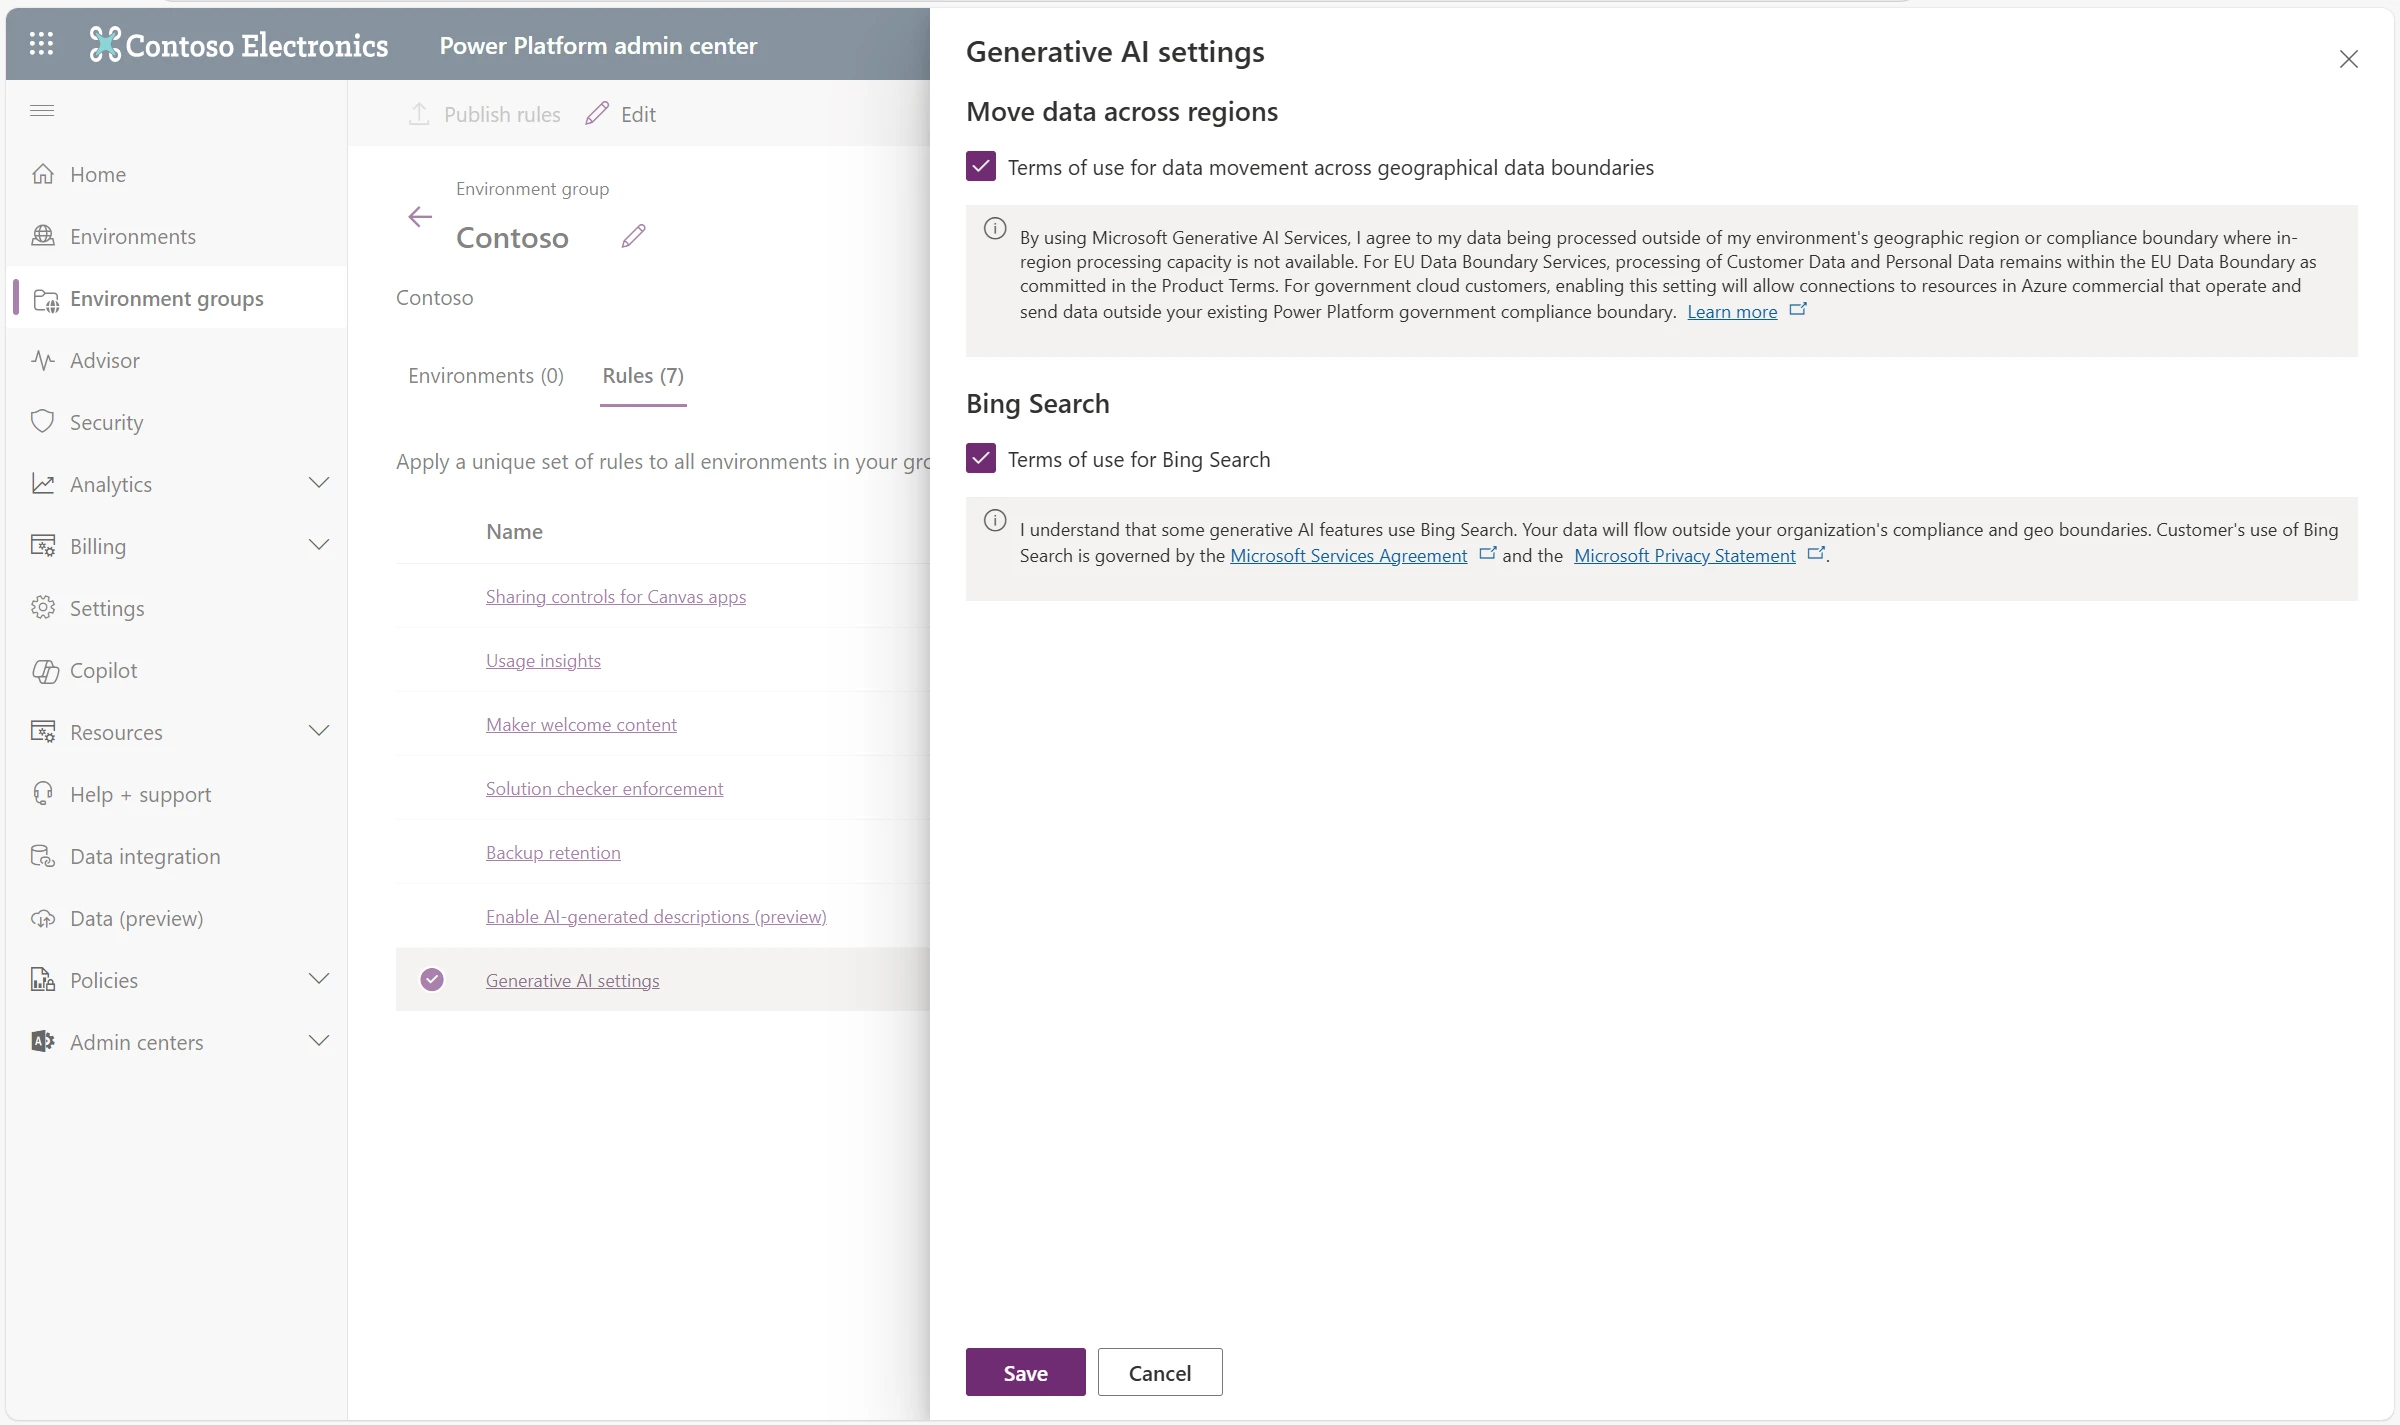Uncheck Terms of use for Bing Search
This screenshot has height=1425, width=2400.
point(981,459)
